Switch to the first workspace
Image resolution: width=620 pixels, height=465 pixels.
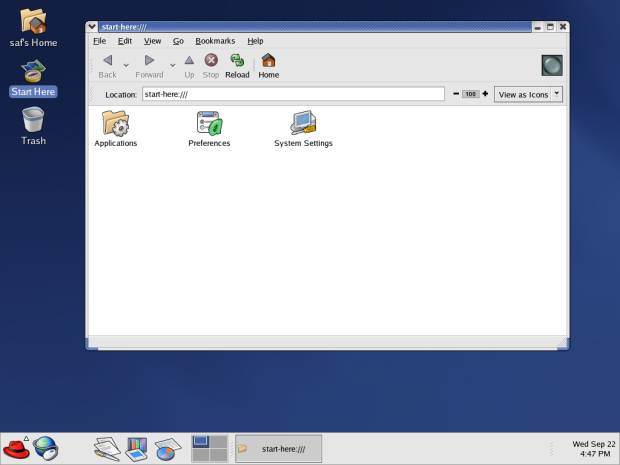[200, 441]
